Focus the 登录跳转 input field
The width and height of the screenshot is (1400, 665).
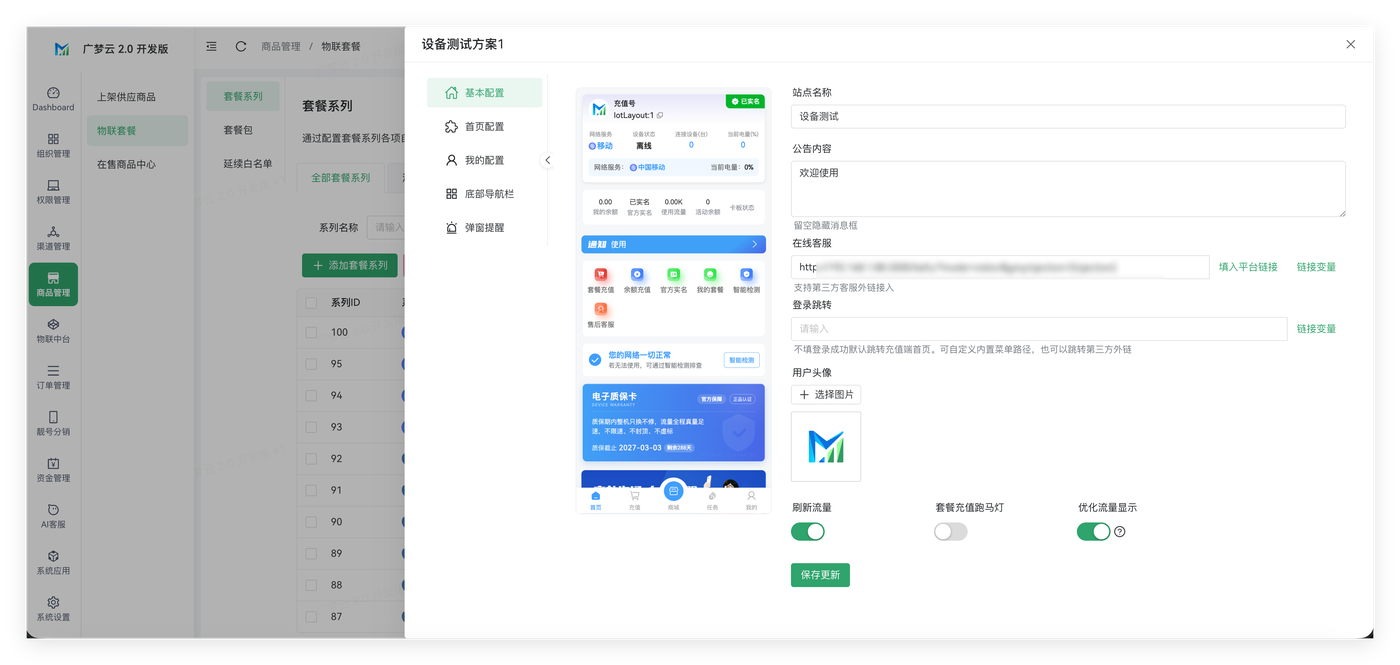click(x=1039, y=329)
